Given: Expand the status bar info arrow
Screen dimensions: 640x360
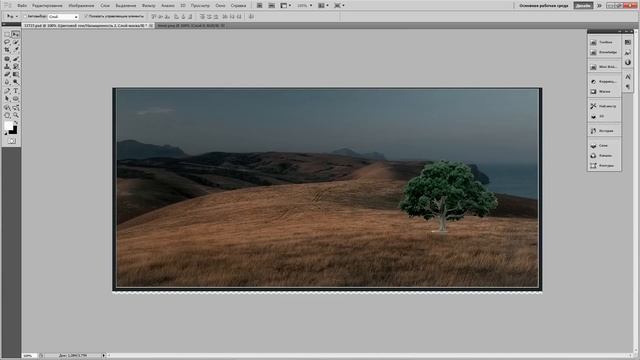Looking at the screenshot, I should click(104, 356).
